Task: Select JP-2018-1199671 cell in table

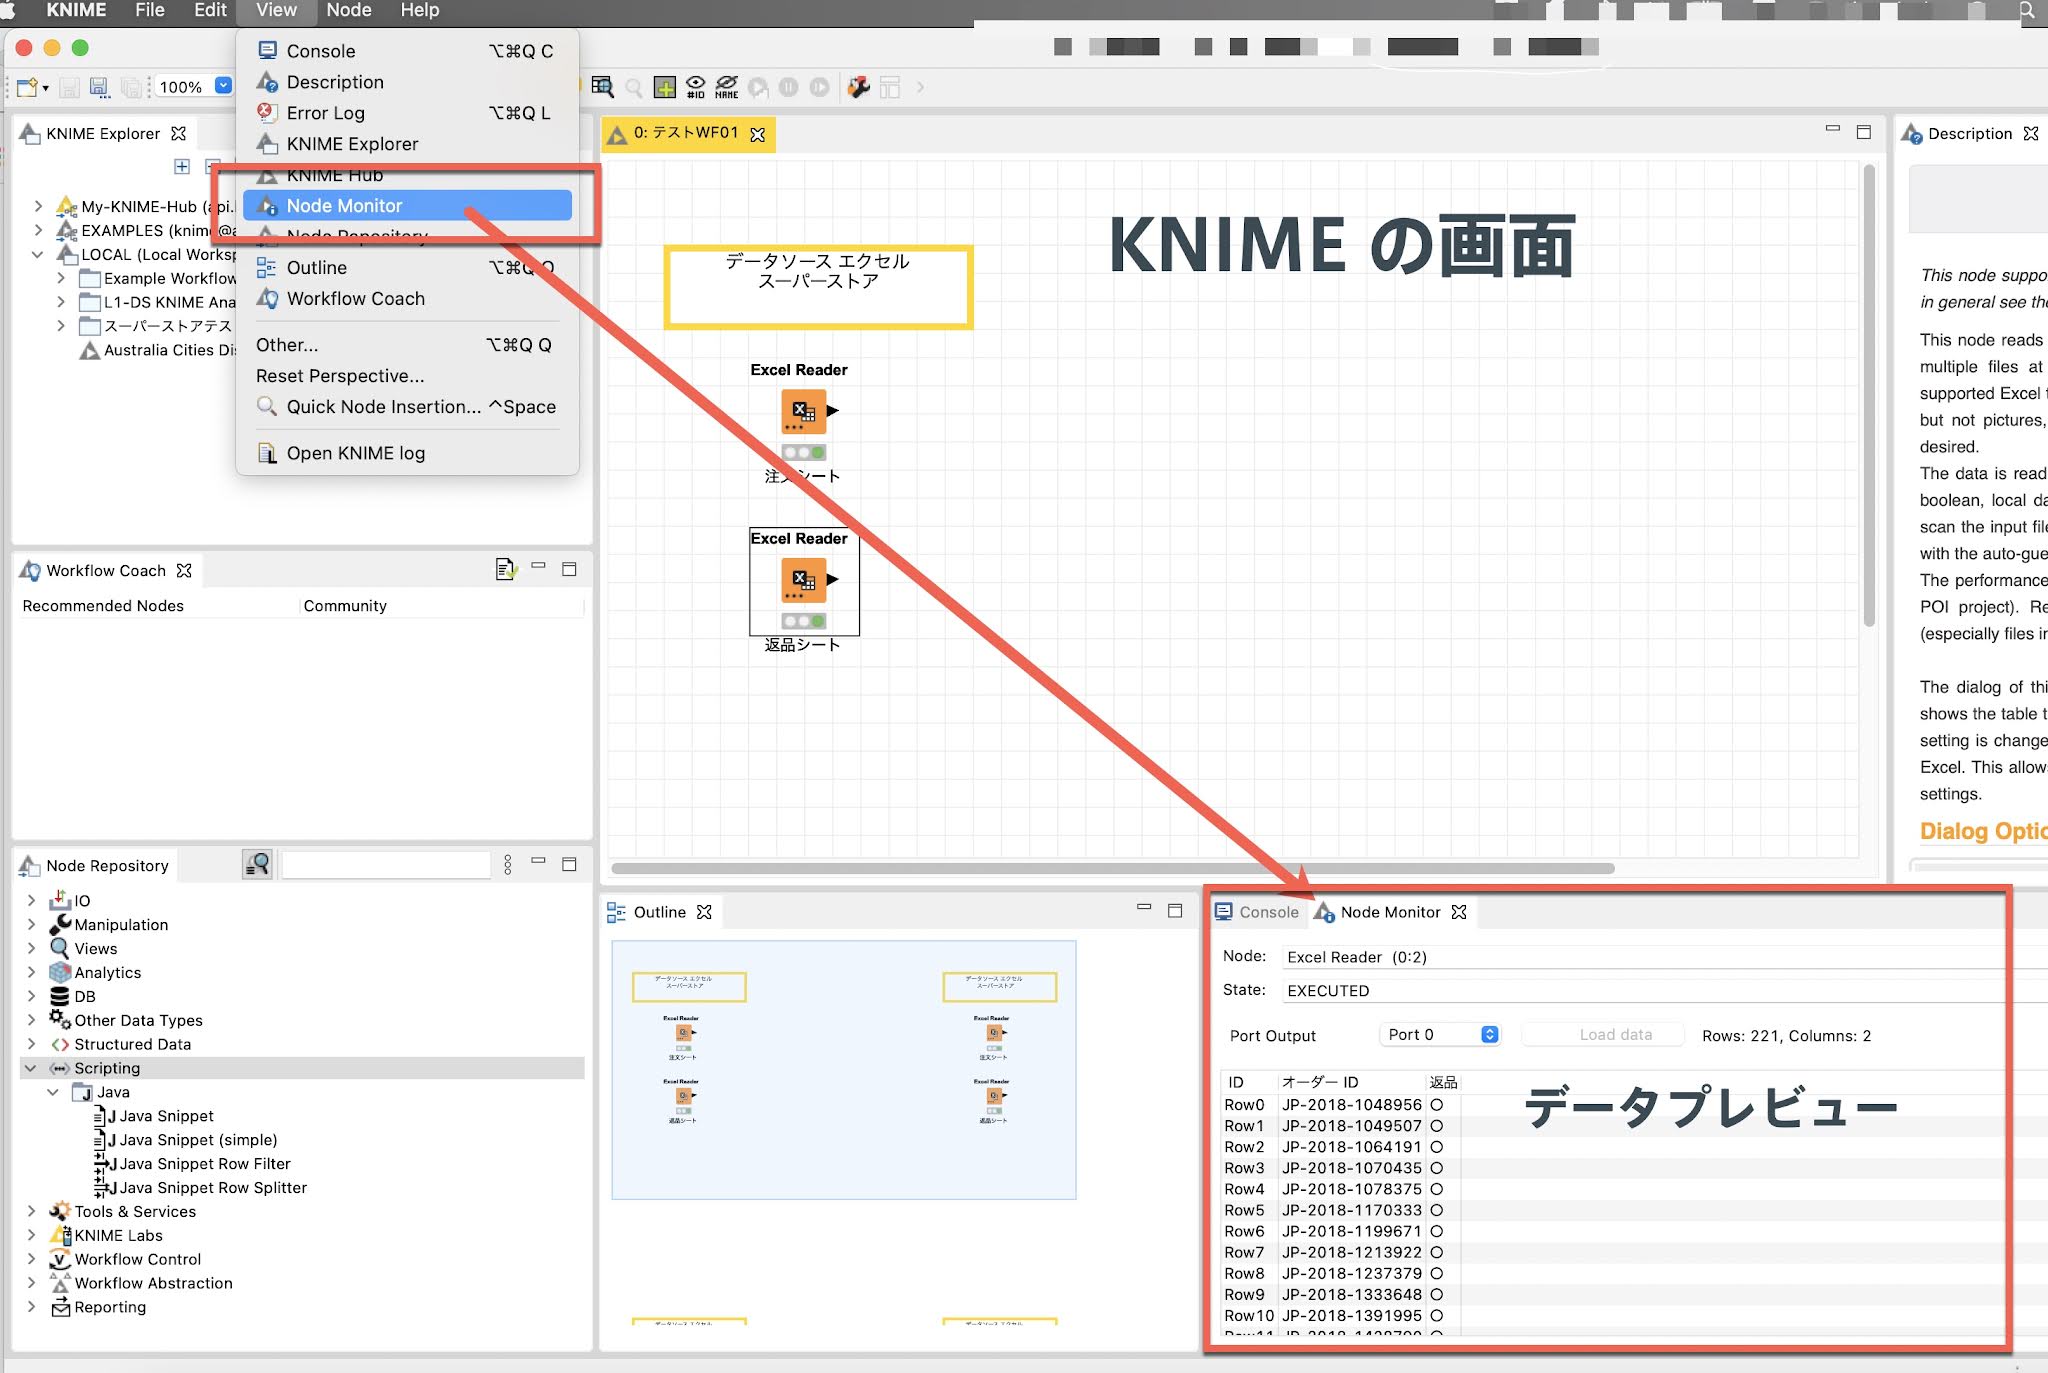Action: [x=1351, y=1231]
